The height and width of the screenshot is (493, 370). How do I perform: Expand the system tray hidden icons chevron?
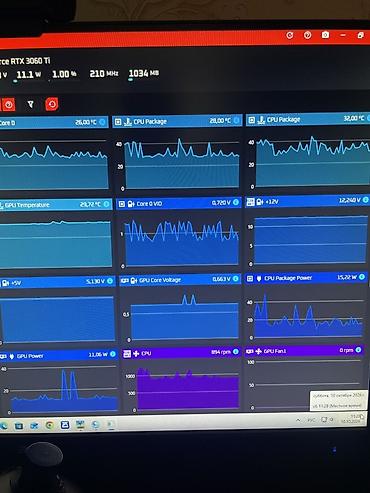coord(298,420)
